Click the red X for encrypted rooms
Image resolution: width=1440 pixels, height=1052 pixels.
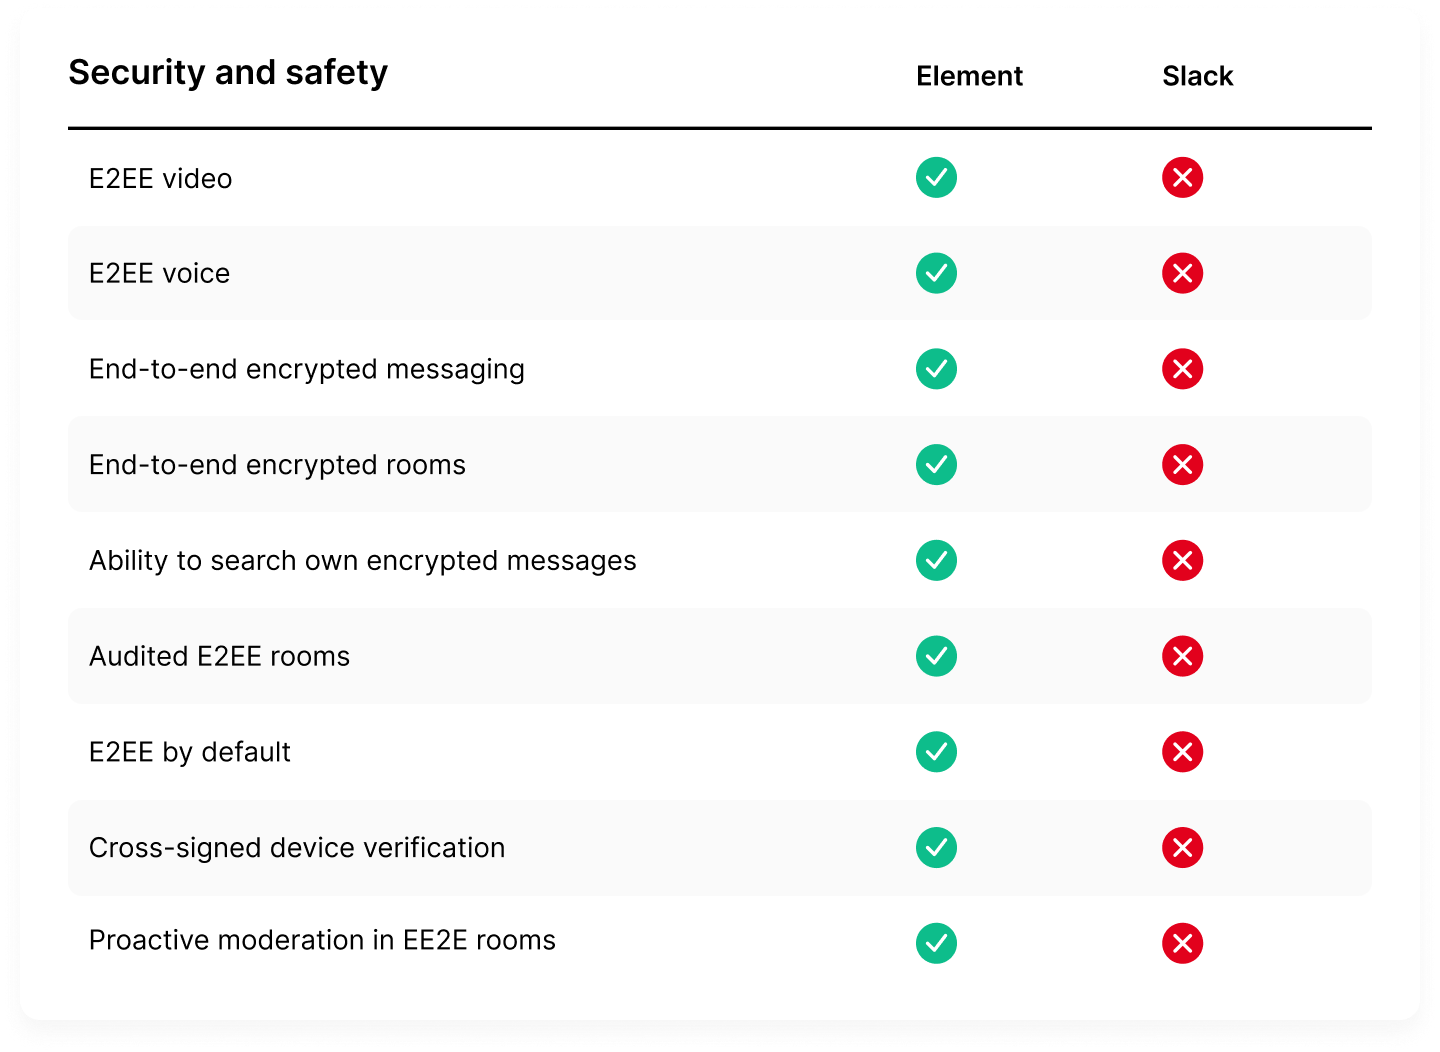click(x=1182, y=465)
